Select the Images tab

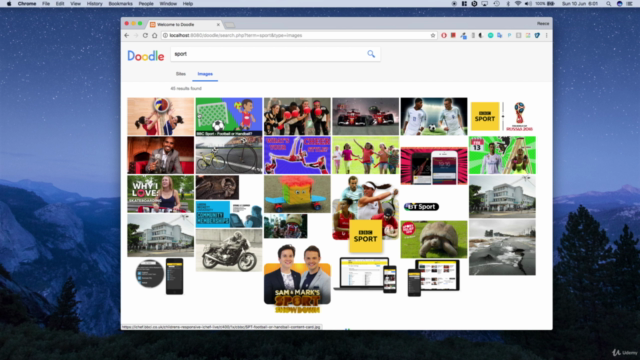click(205, 74)
